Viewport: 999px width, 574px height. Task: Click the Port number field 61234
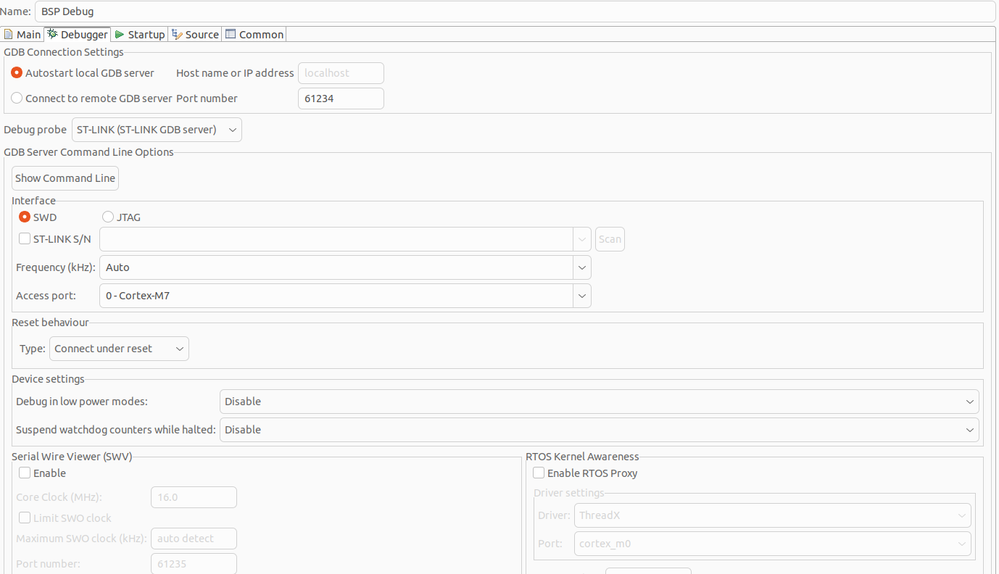(341, 99)
